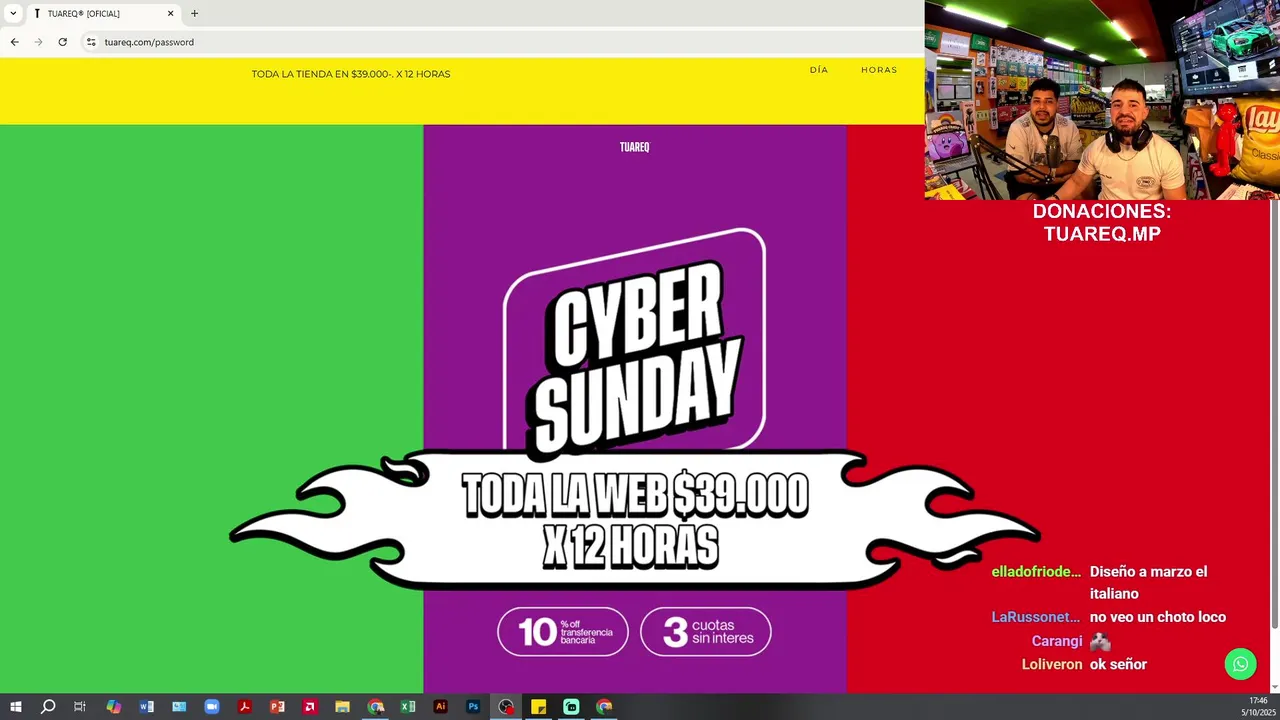Open a new browser tab

[x=194, y=13]
